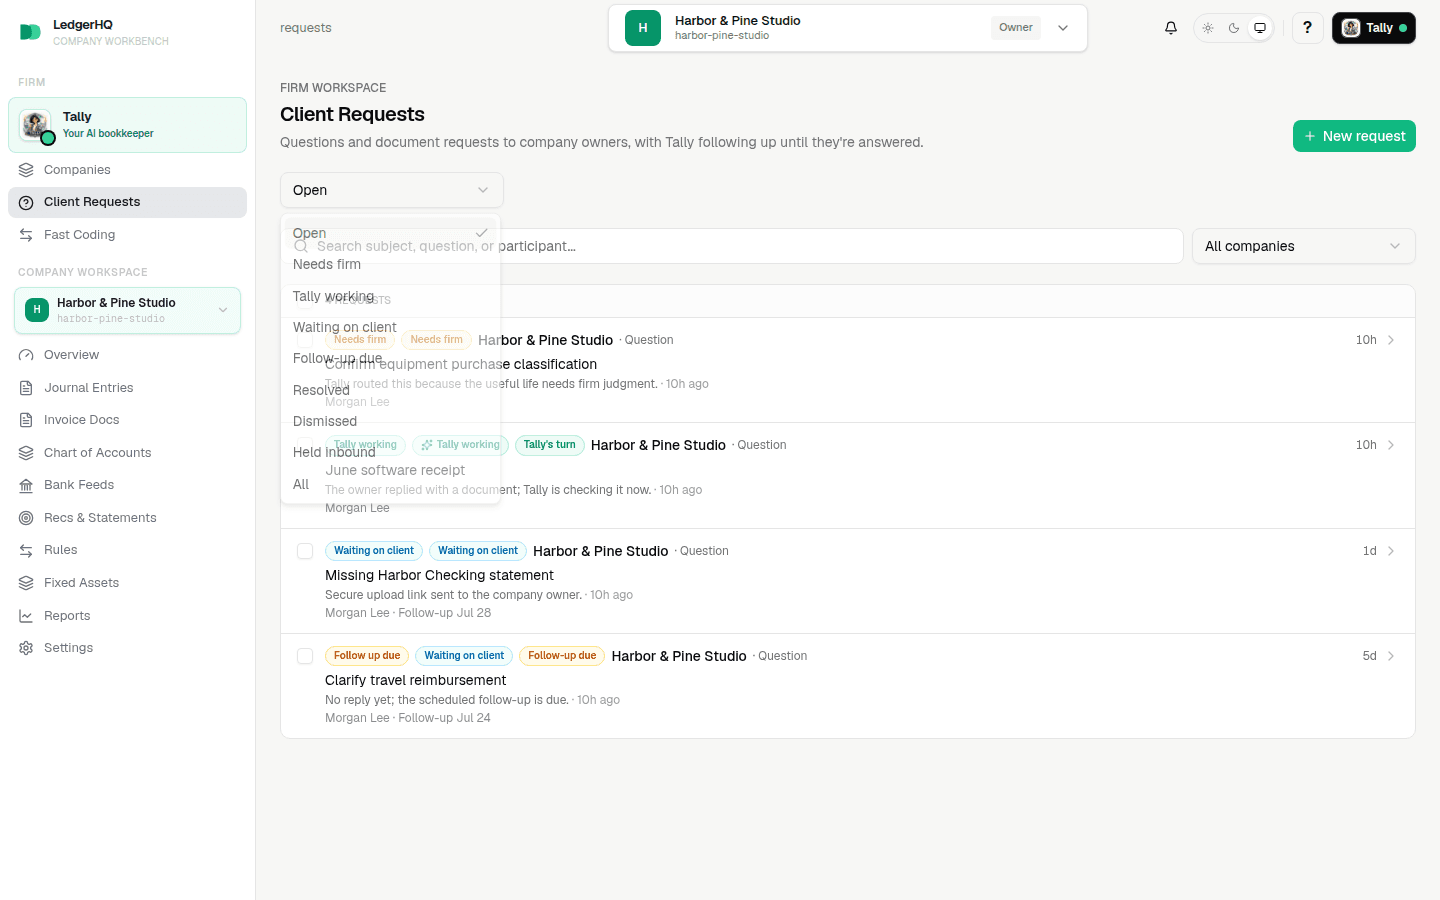Image resolution: width=1440 pixels, height=900 pixels.
Task: Go to company Overview
Action: tap(127, 355)
